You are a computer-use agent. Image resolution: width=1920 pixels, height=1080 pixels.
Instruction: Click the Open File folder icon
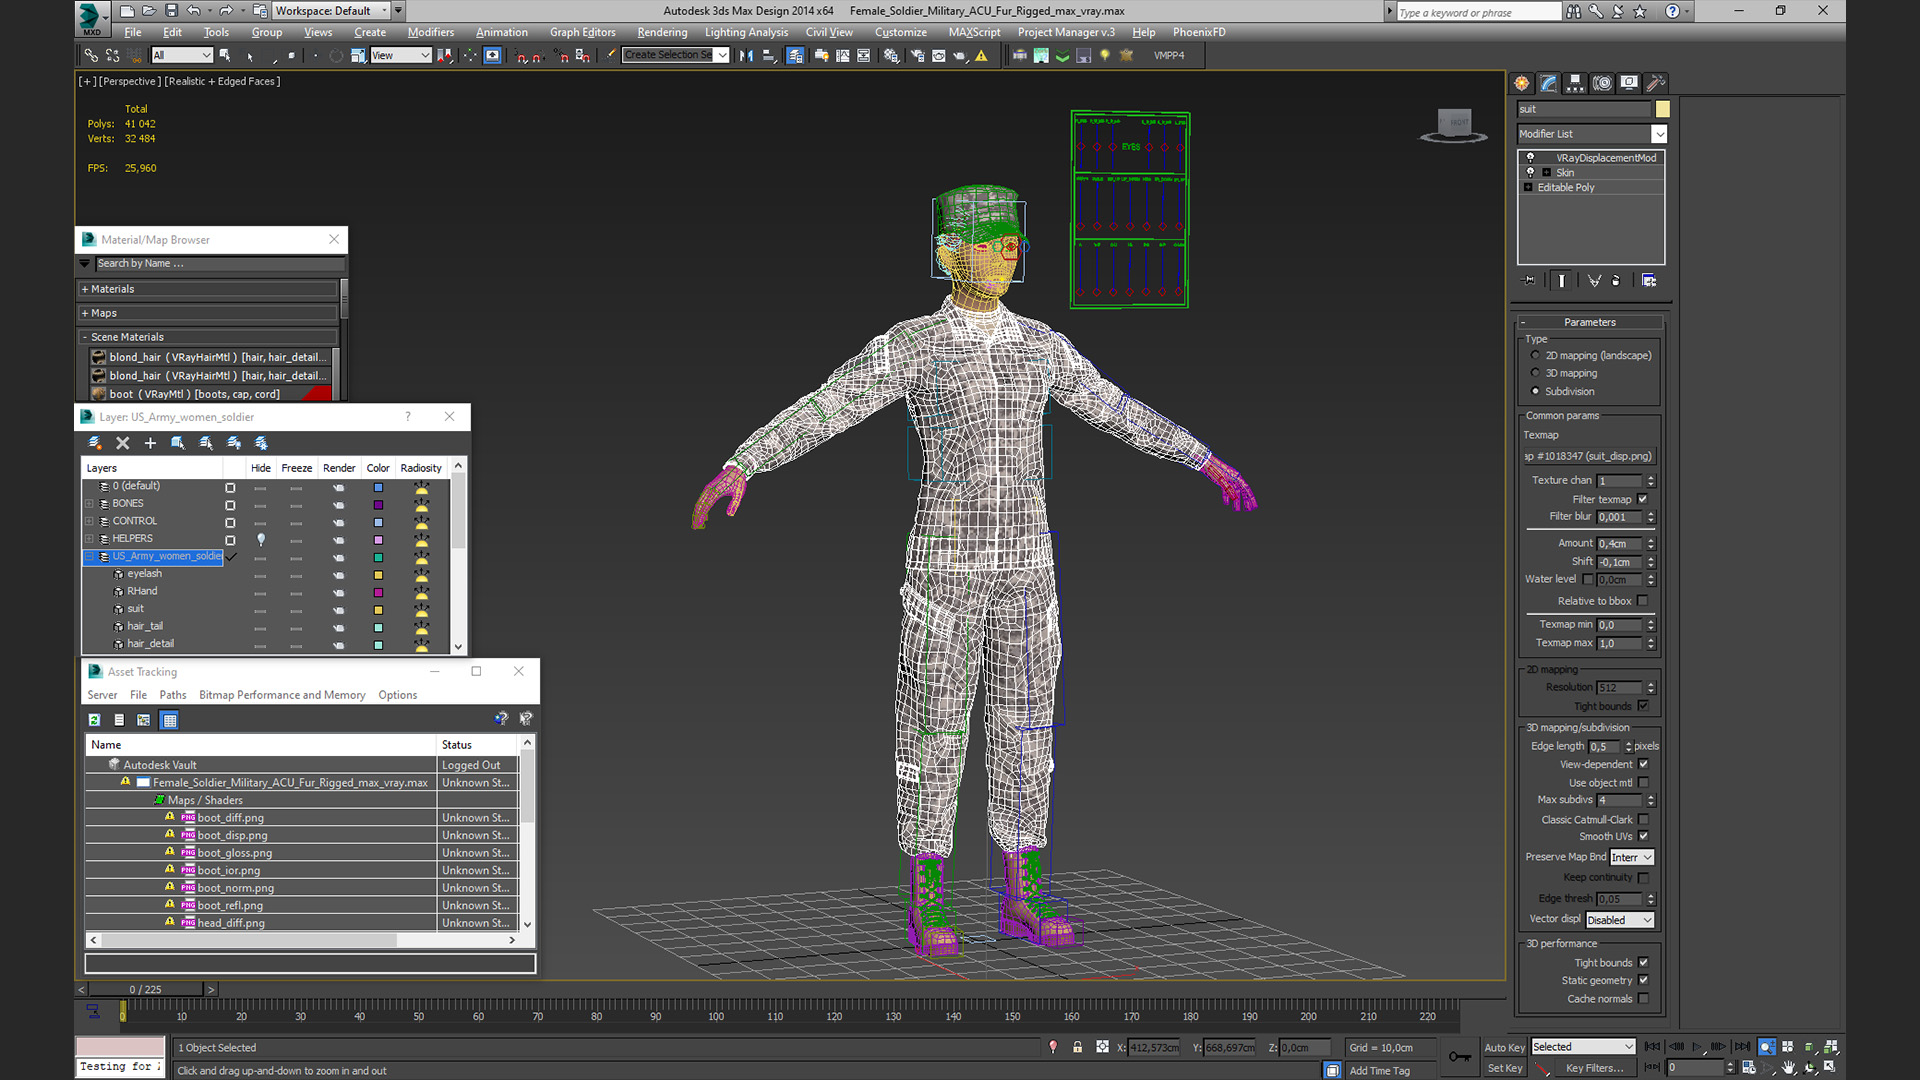click(x=149, y=11)
